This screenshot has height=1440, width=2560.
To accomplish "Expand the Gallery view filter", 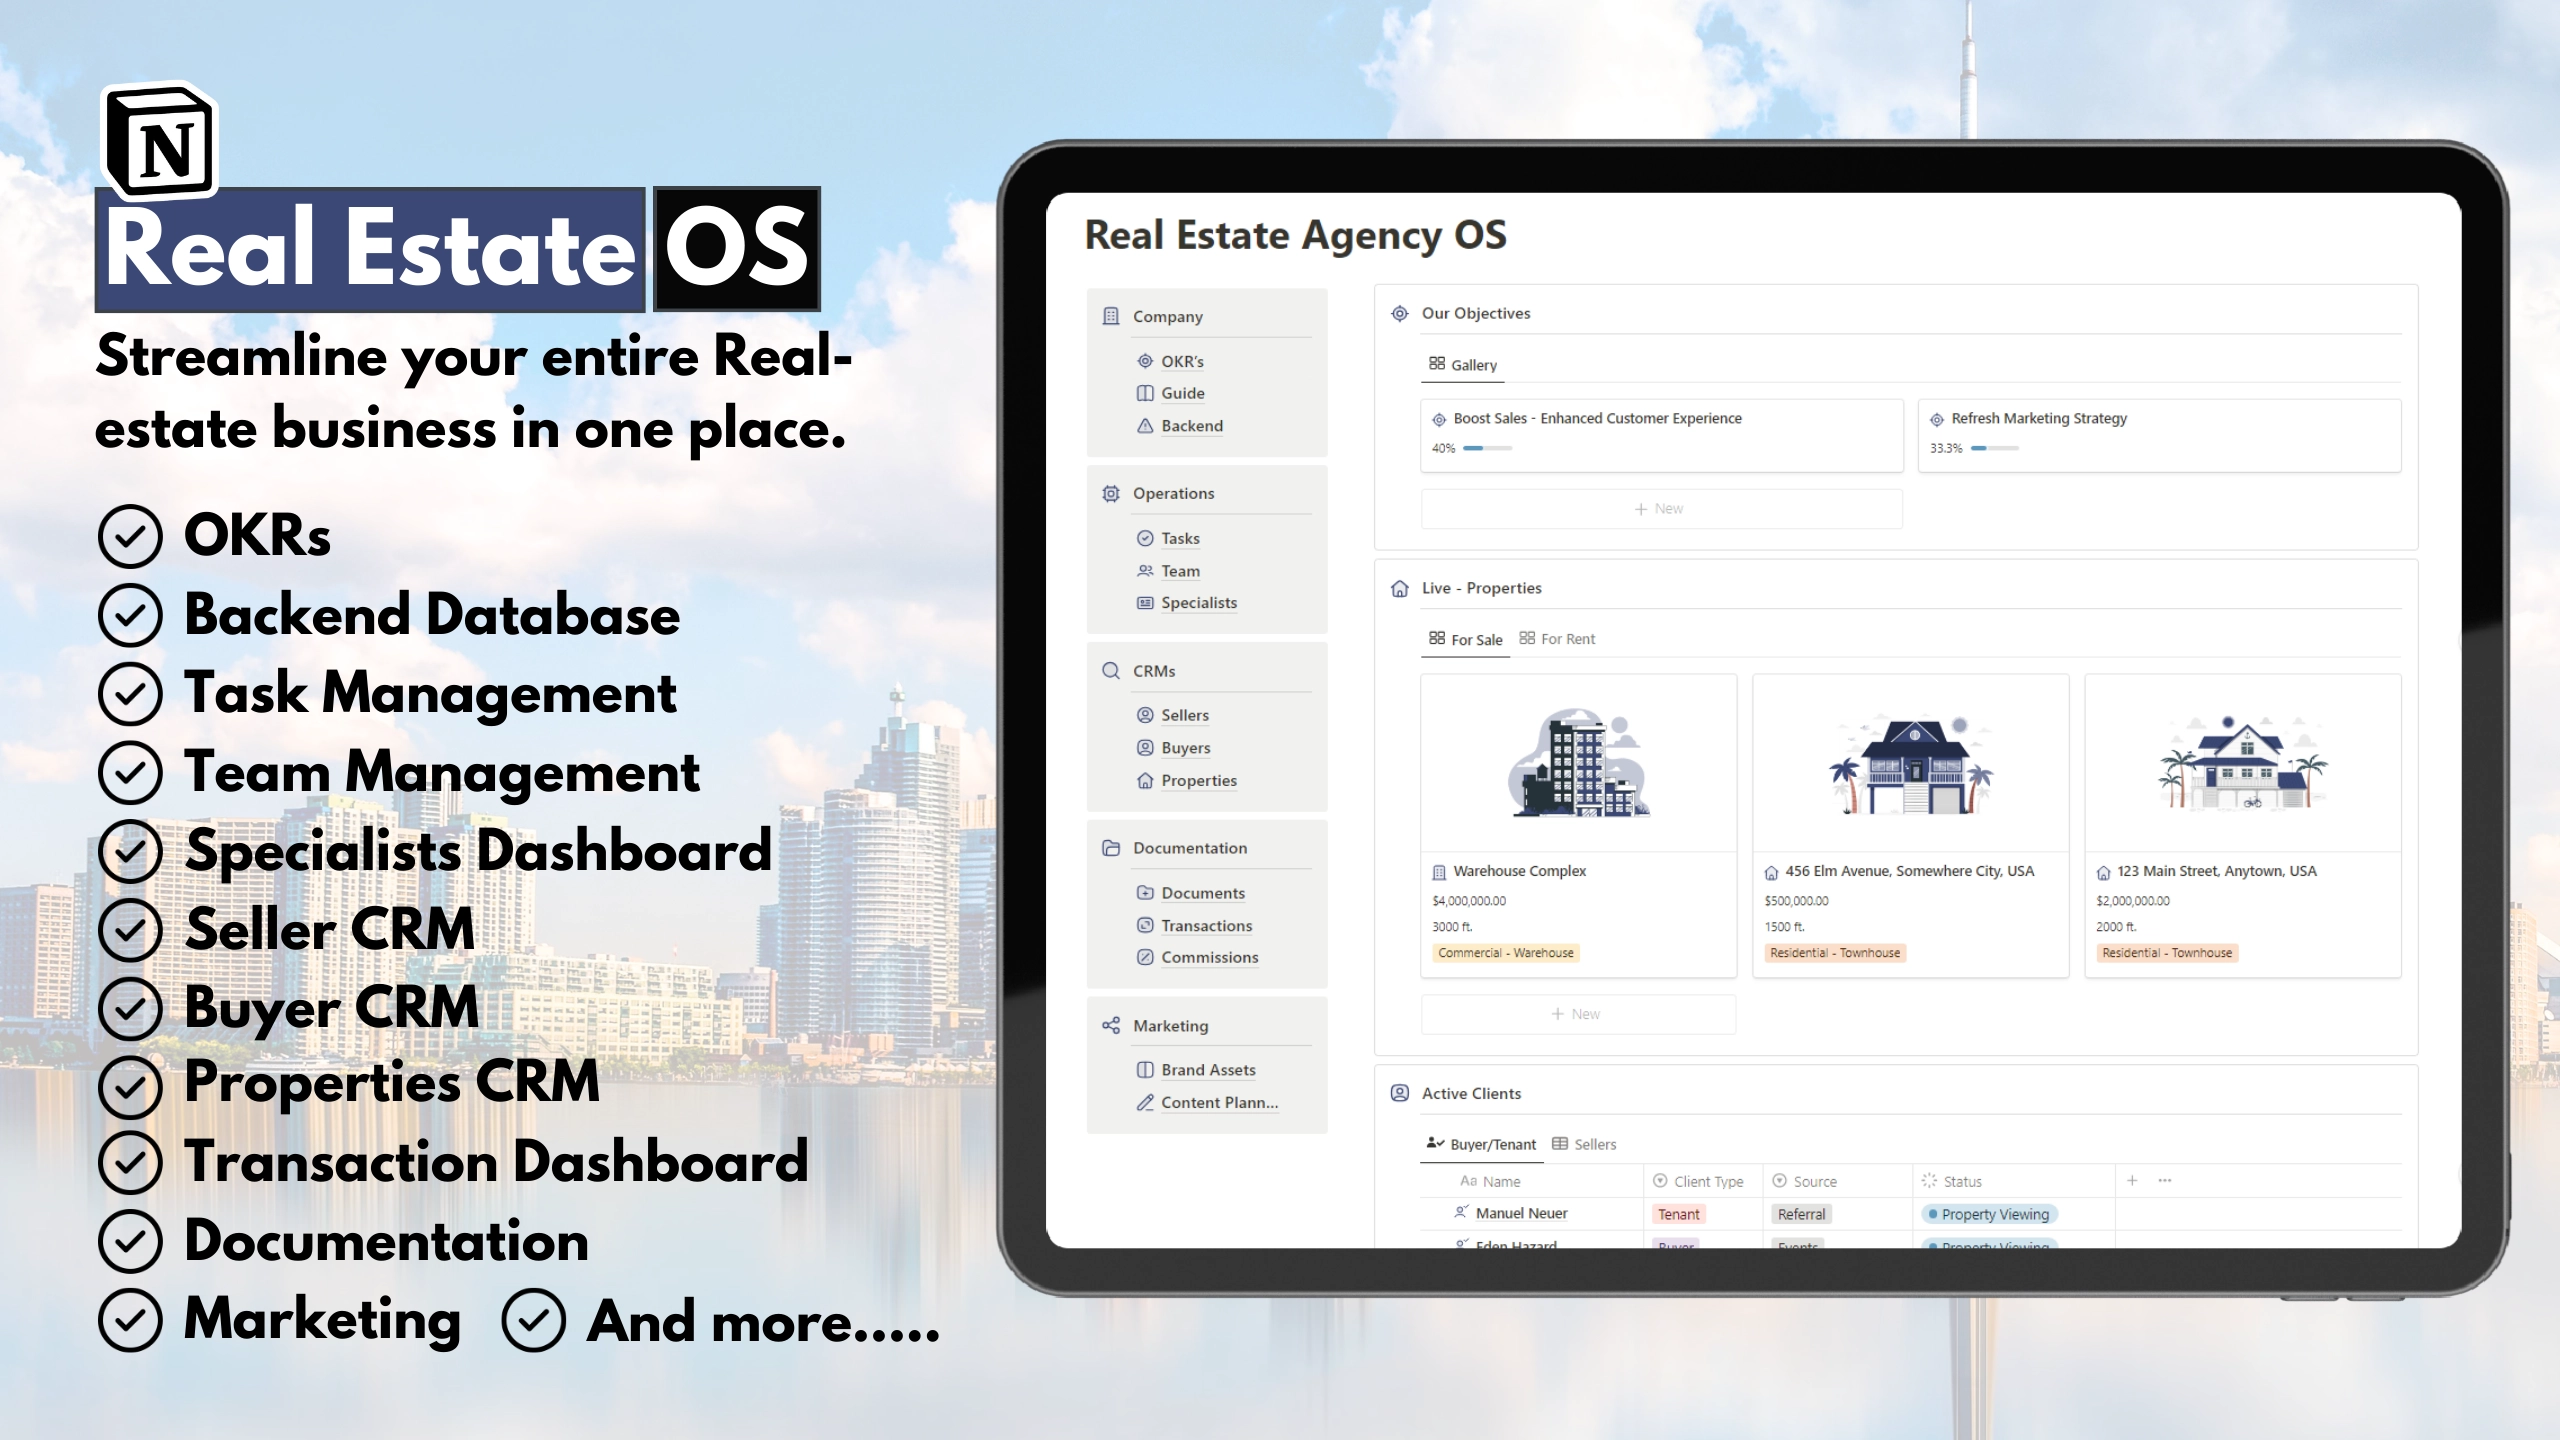I will pyautogui.click(x=1463, y=364).
